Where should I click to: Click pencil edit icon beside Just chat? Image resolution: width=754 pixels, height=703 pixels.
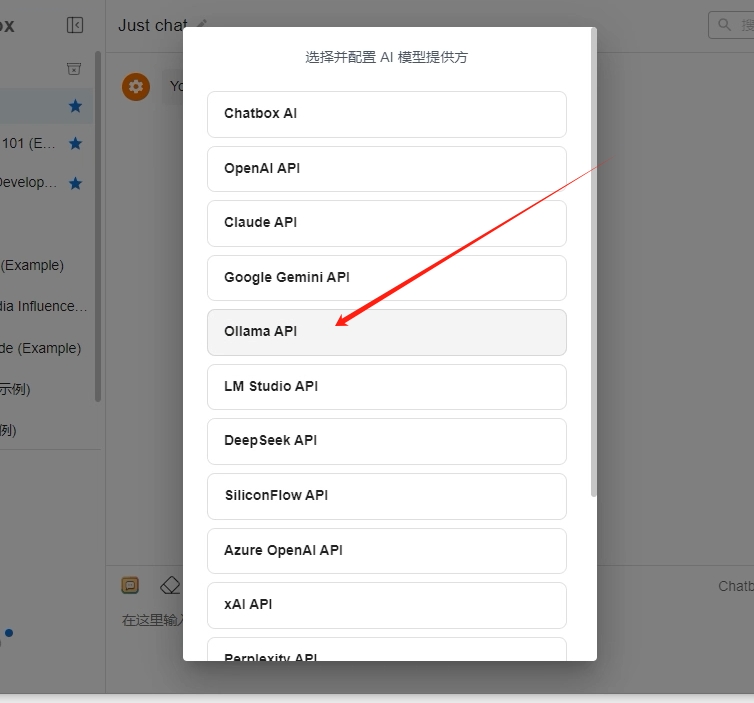(202, 23)
